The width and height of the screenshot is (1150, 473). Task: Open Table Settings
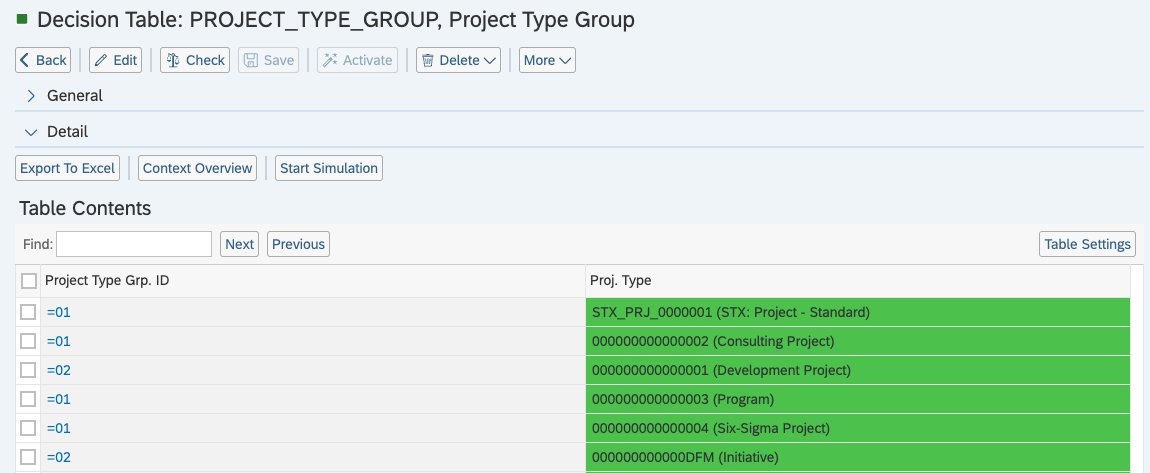pyautogui.click(x=1087, y=244)
